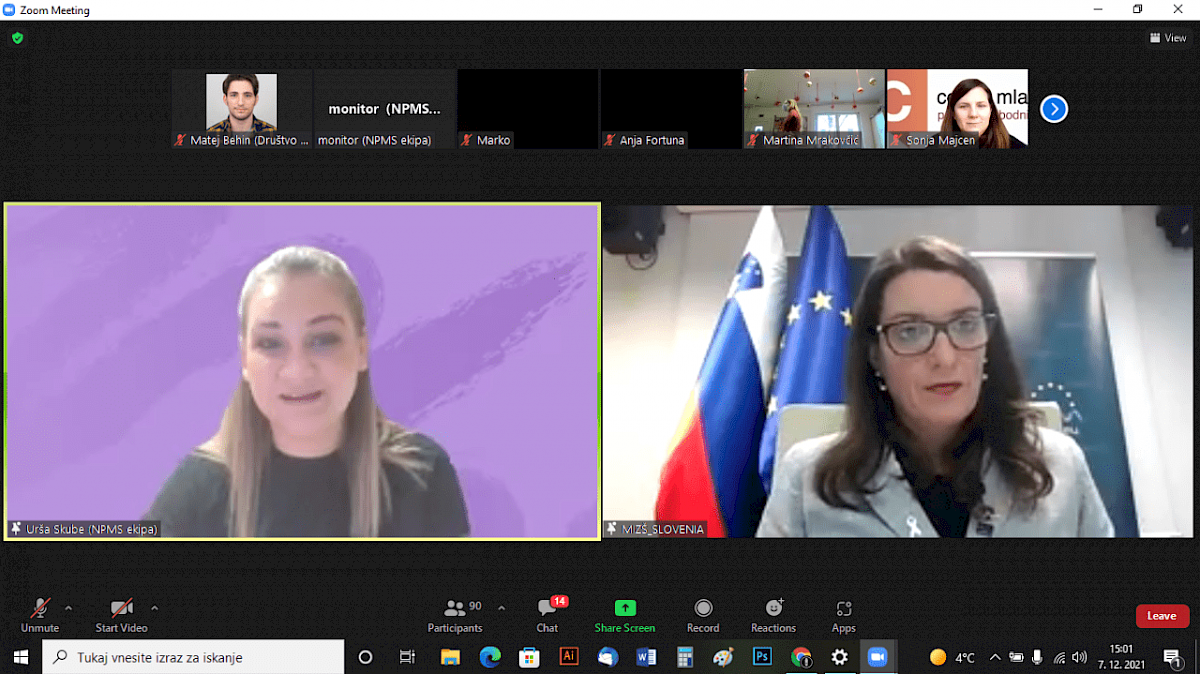The height and width of the screenshot is (674, 1200).
Task: Switch to Chrome on taskbar
Action: point(801,657)
